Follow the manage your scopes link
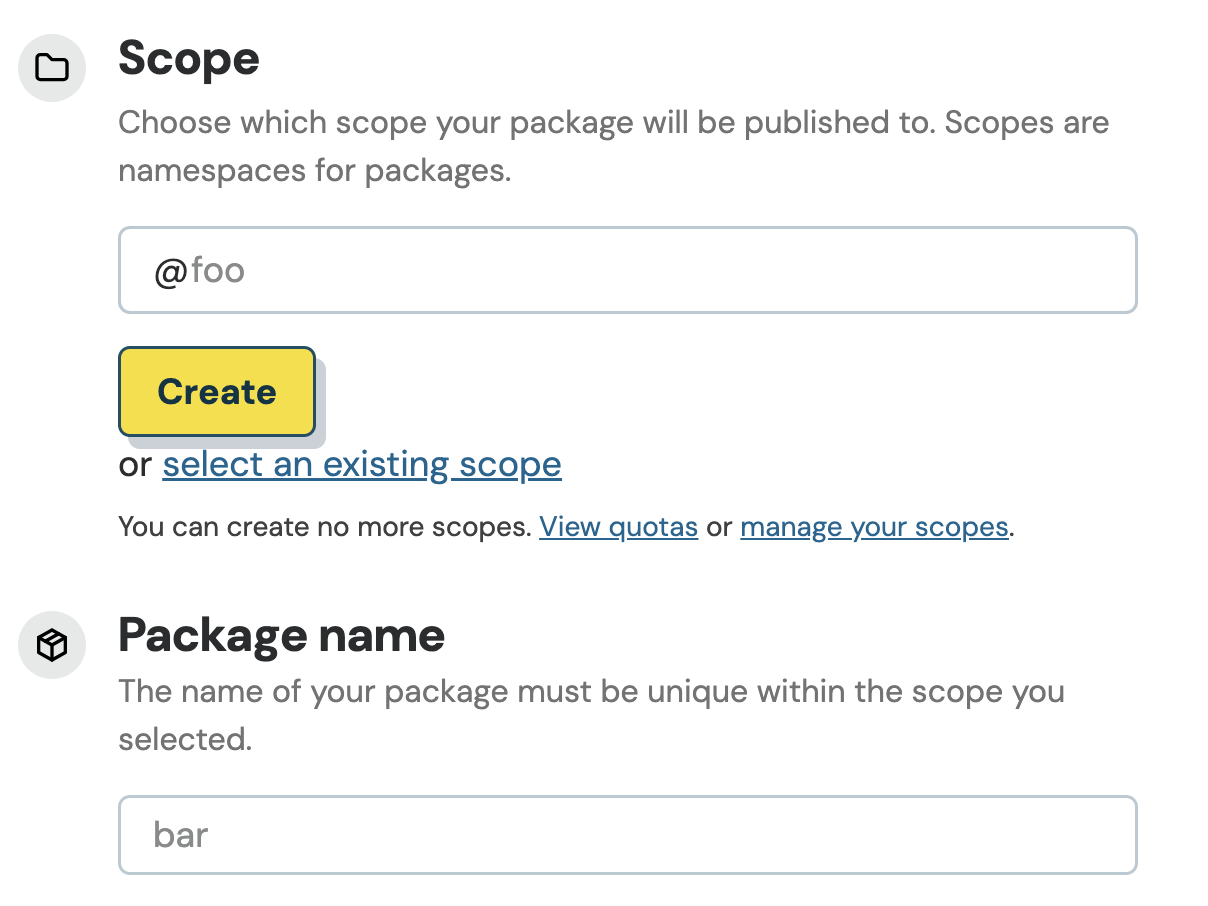This screenshot has height=906, width=1208. [x=873, y=527]
